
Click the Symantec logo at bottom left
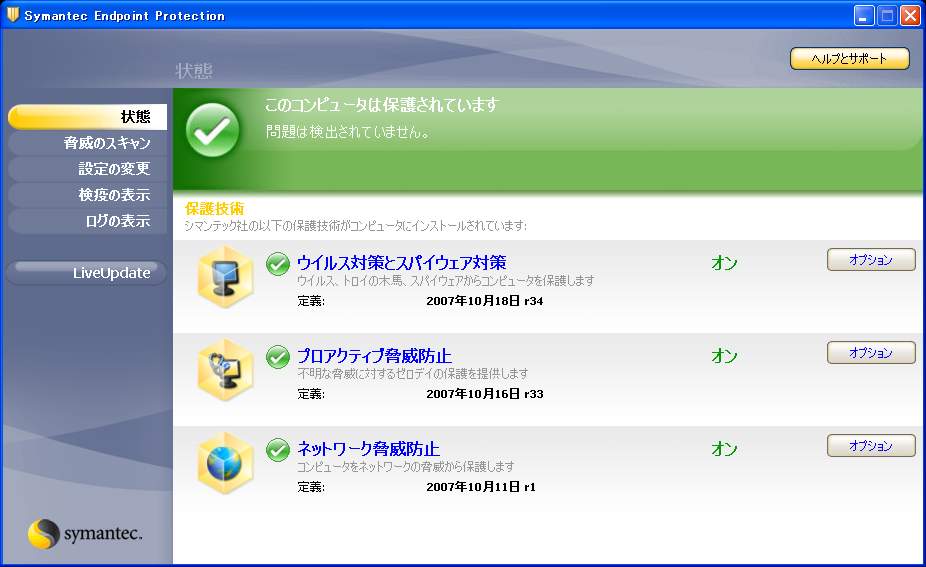(x=85, y=533)
